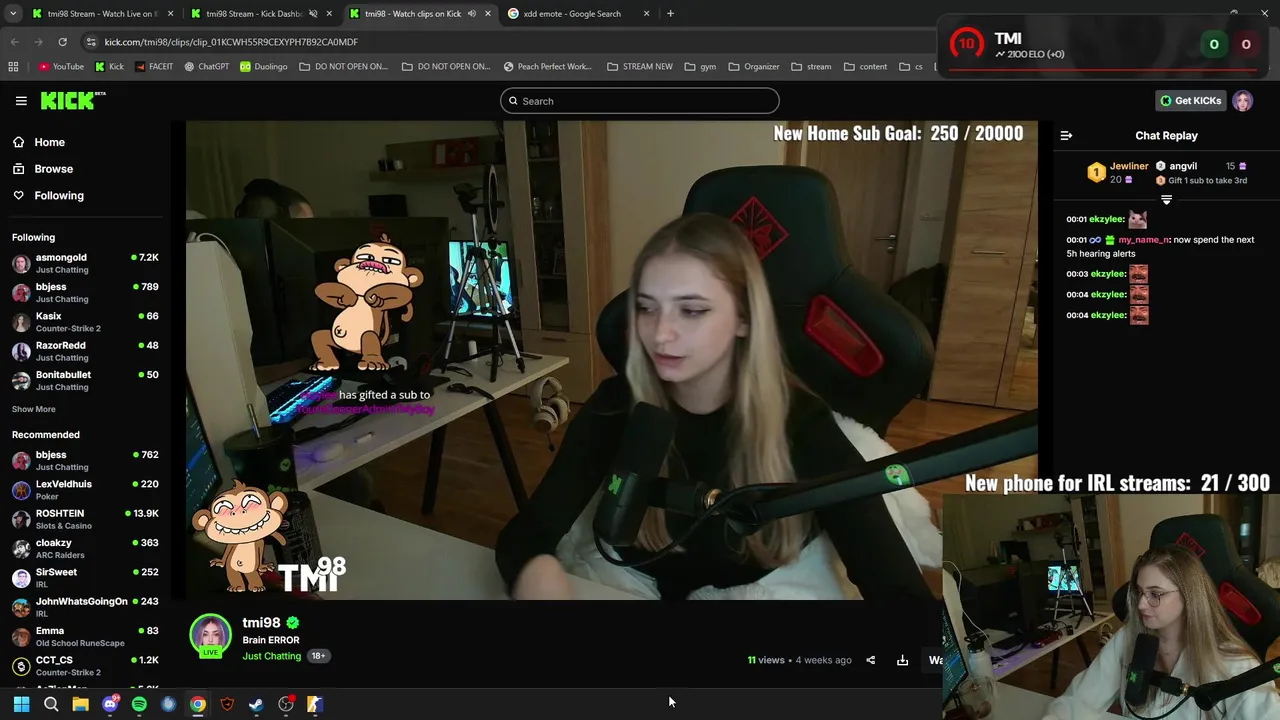Open Steam from taskbar
The height and width of the screenshot is (720, 1280).
click(256, 704)
